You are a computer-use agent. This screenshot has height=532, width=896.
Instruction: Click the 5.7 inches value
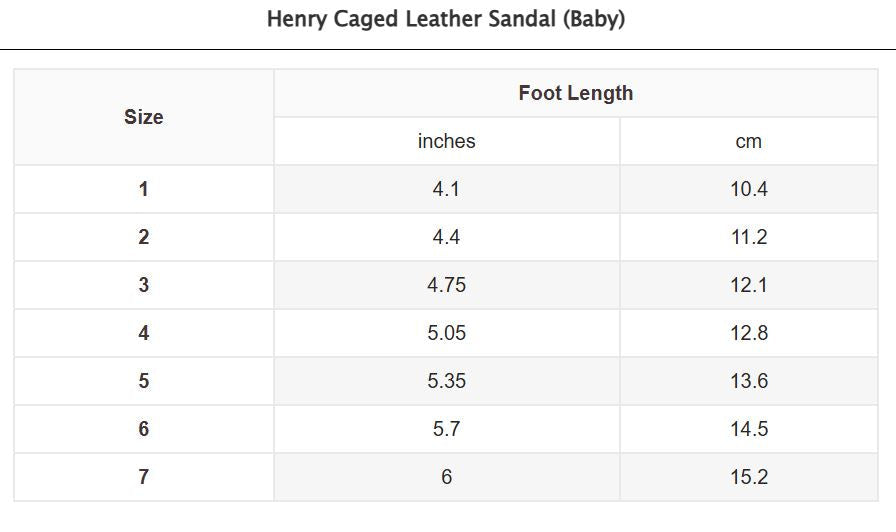tap(446, 429)
